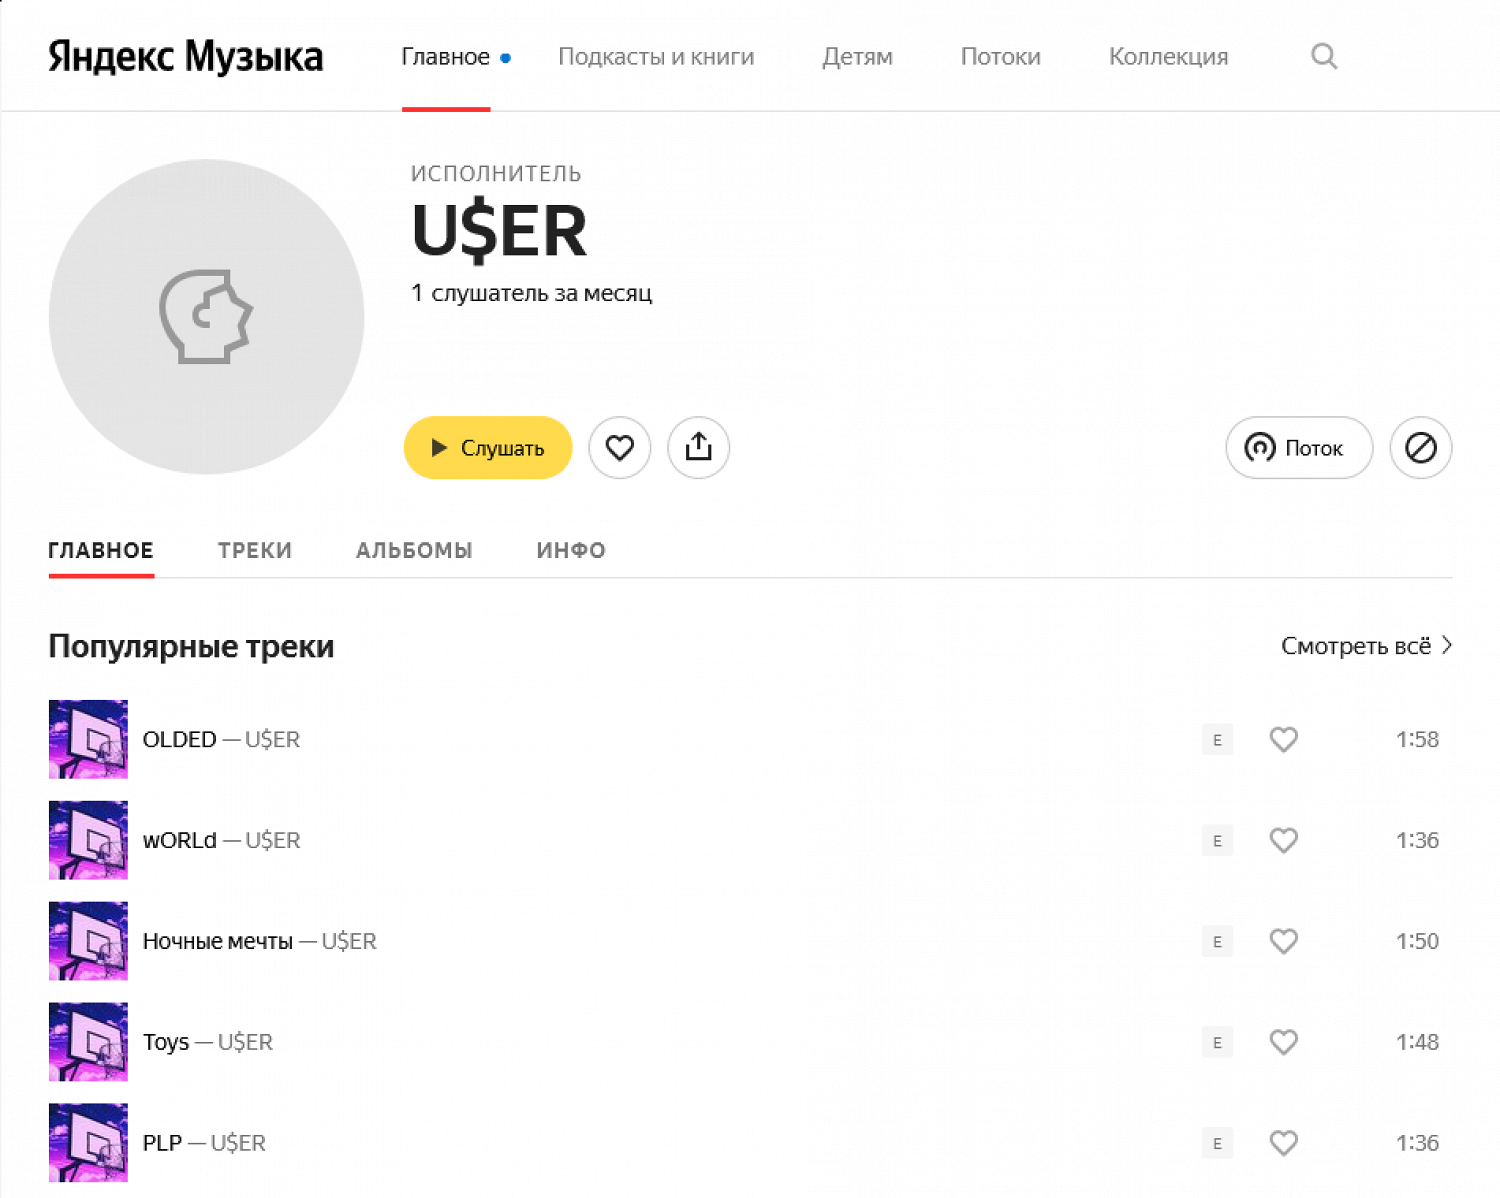Viewport: 1500px width, 1198px height.
Task: Click the share artist icon
Action: pos(698,447)
